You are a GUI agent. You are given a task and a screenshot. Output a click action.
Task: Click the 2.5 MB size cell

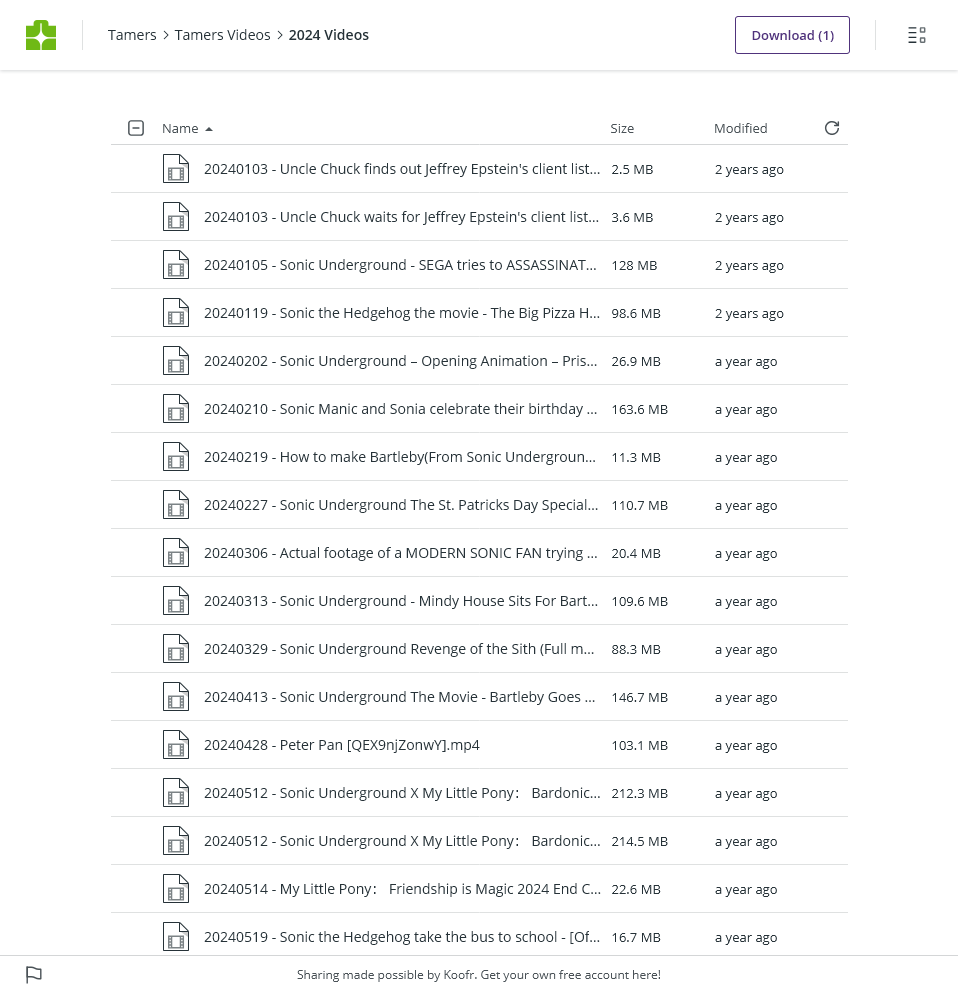point(632,170)
